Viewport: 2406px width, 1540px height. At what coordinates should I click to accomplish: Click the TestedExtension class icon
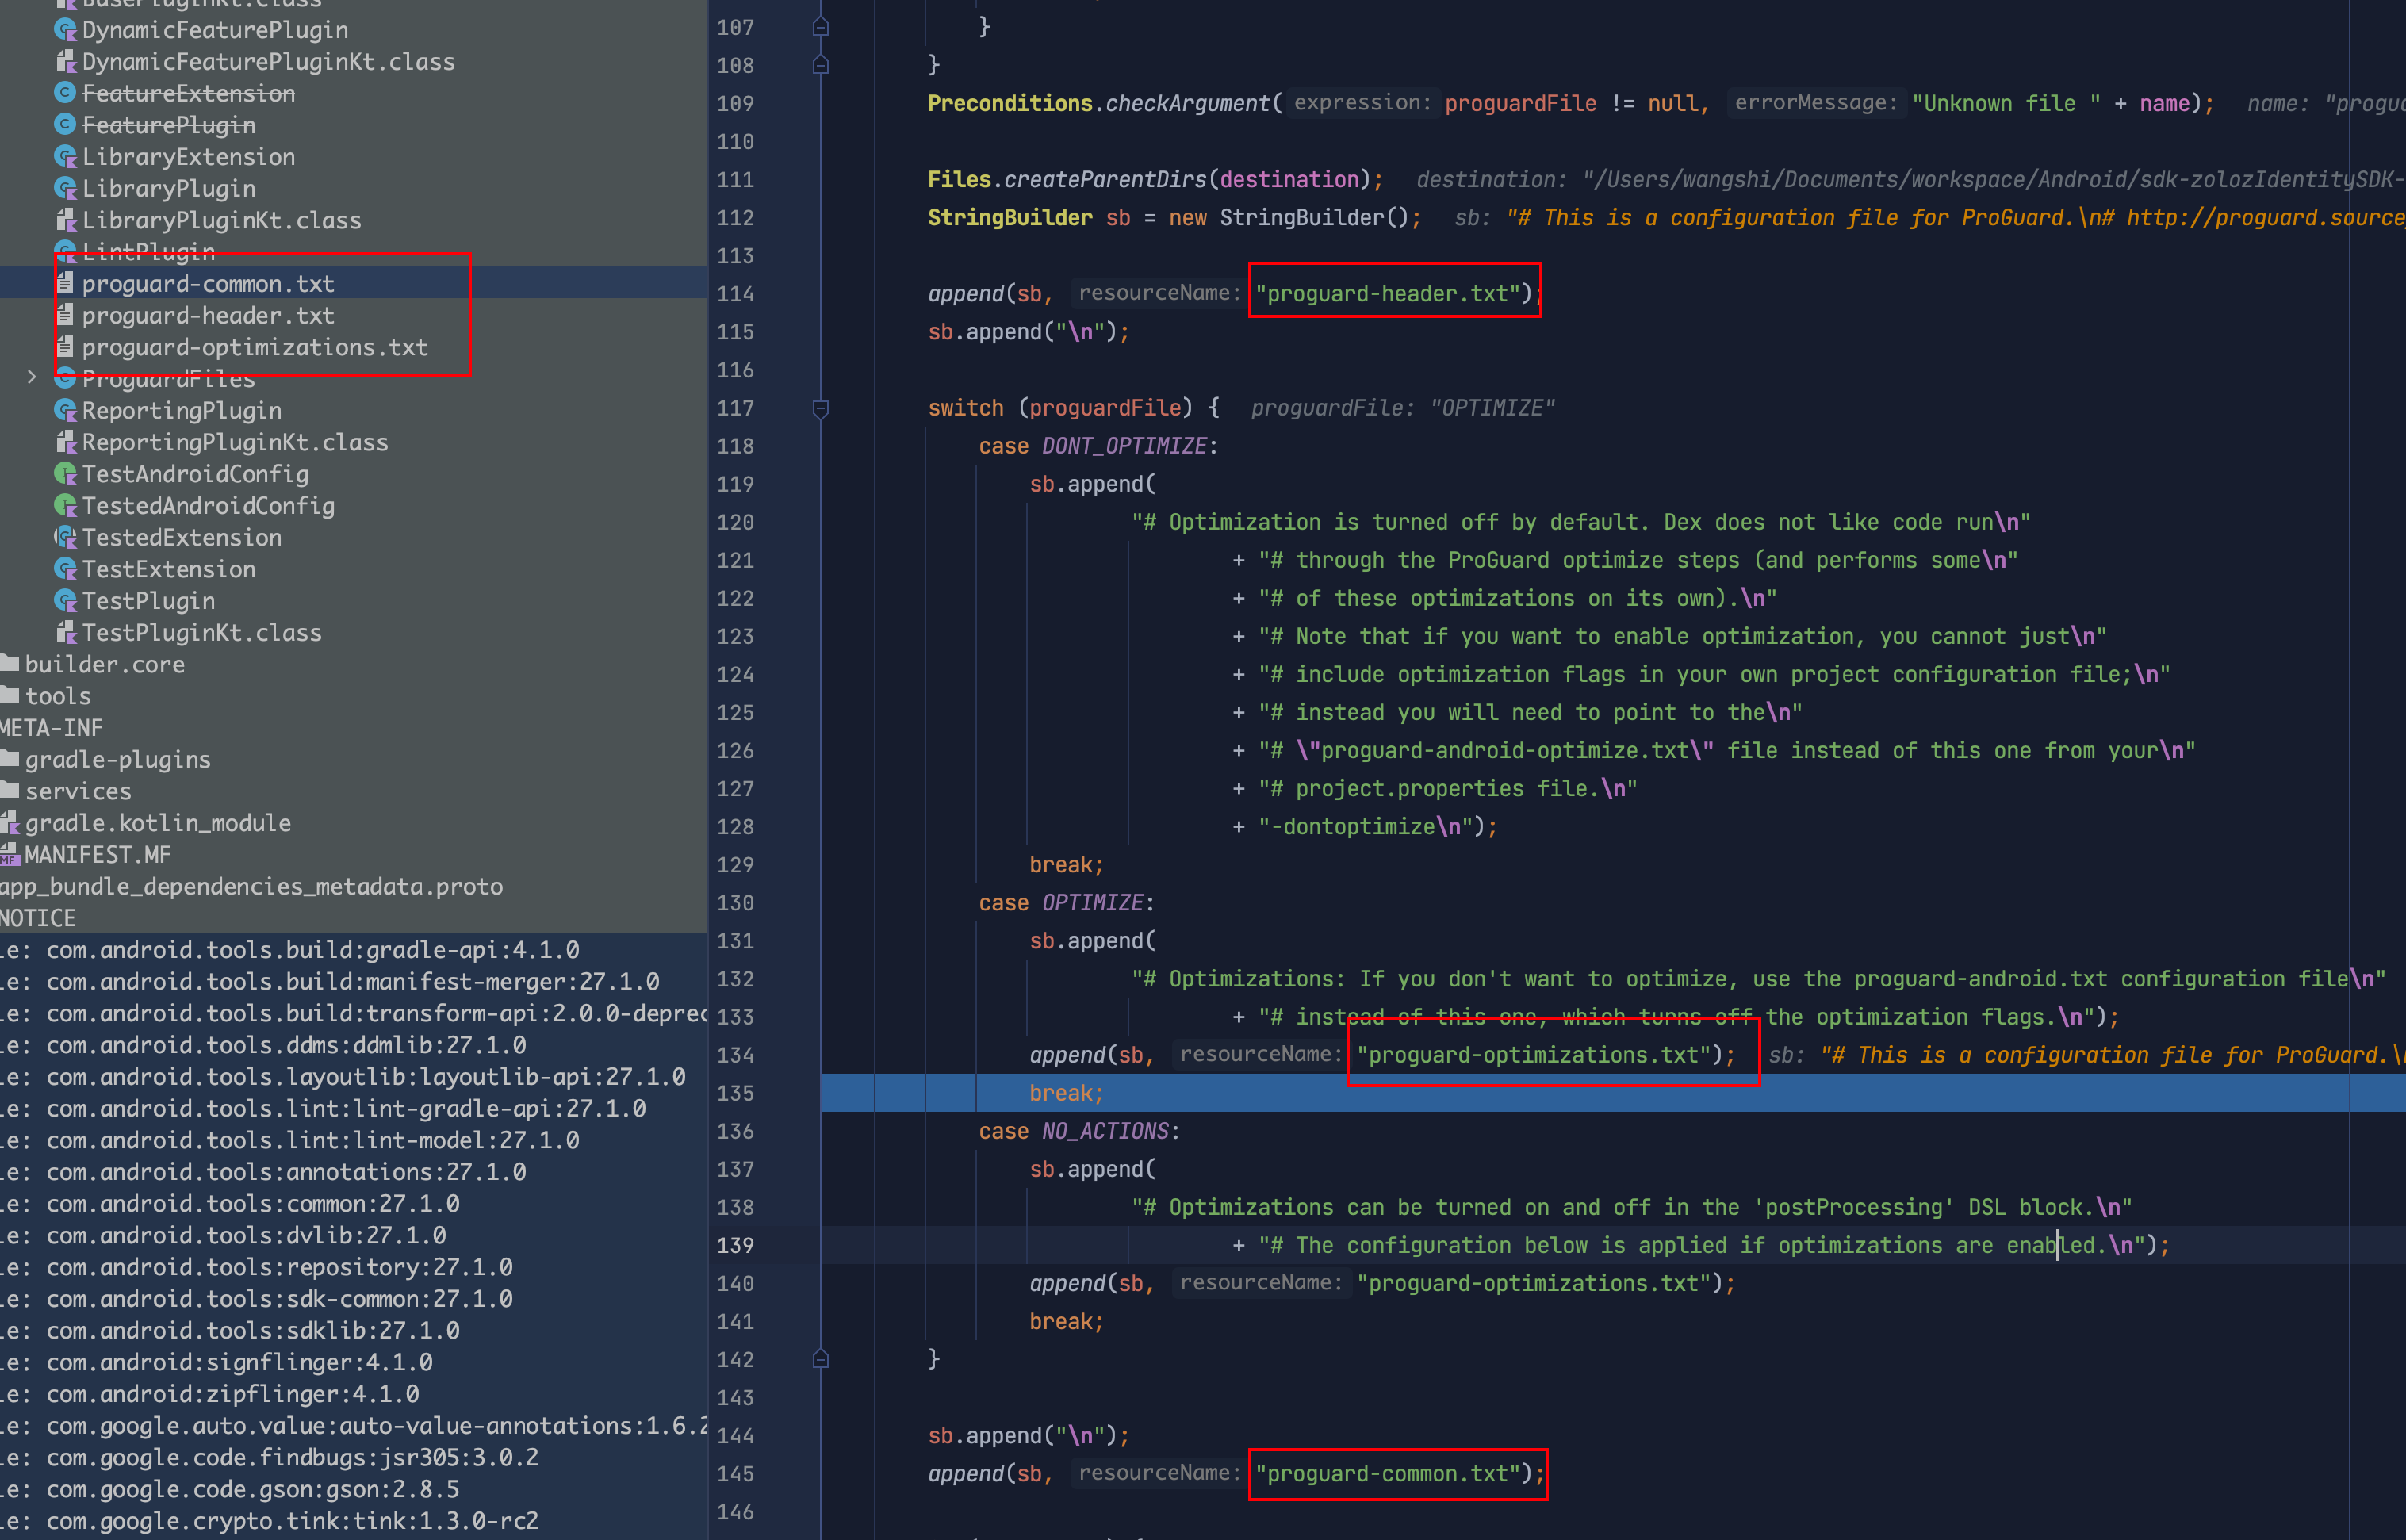coord(65,537)
